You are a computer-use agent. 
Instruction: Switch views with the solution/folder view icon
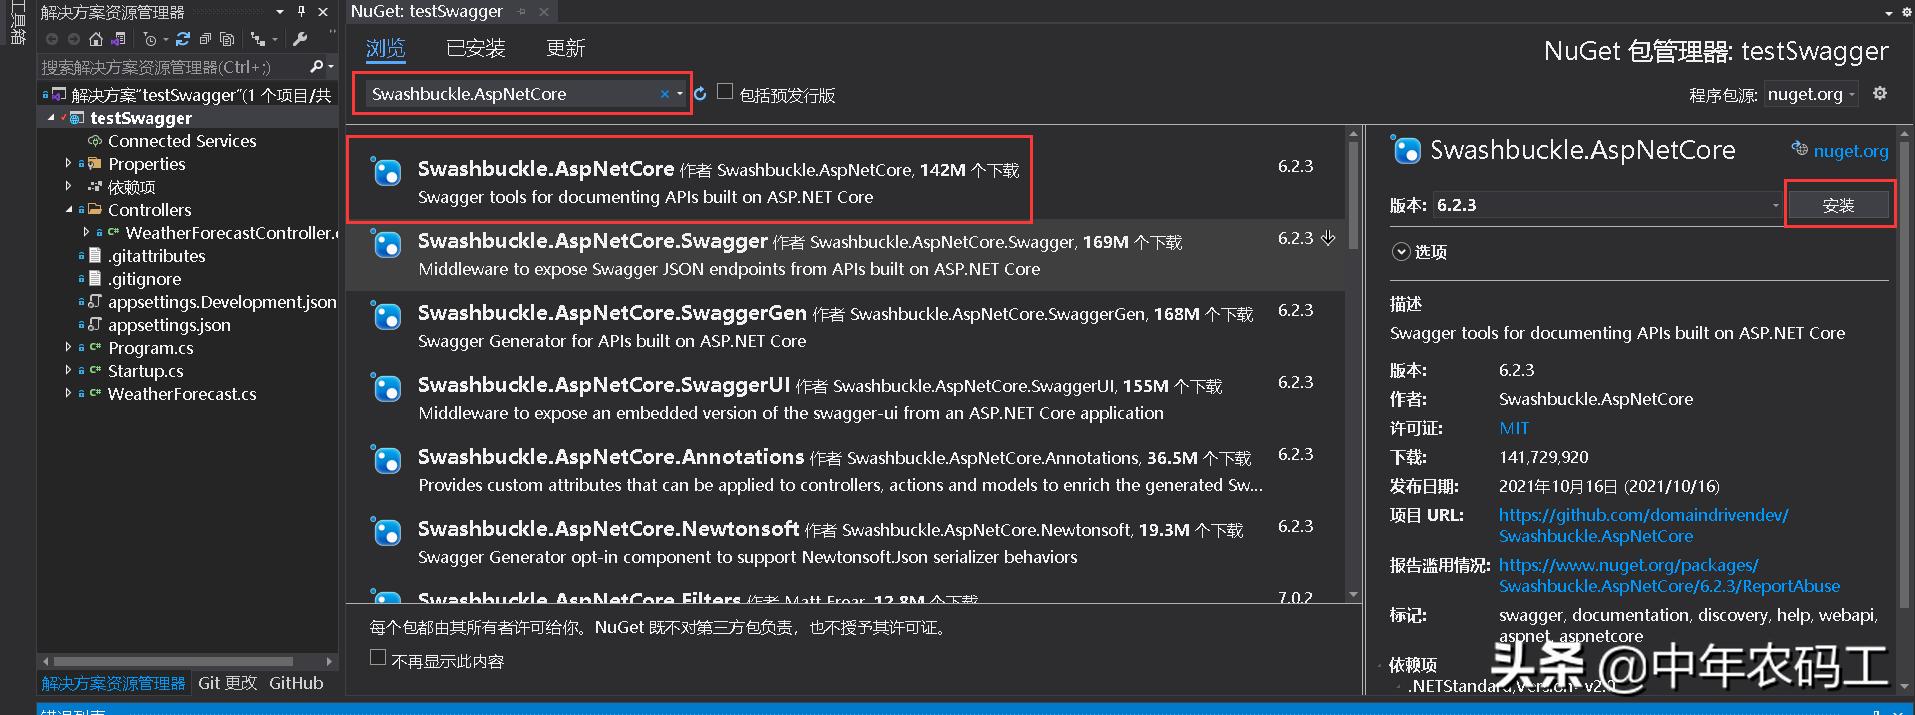[118, 39]
